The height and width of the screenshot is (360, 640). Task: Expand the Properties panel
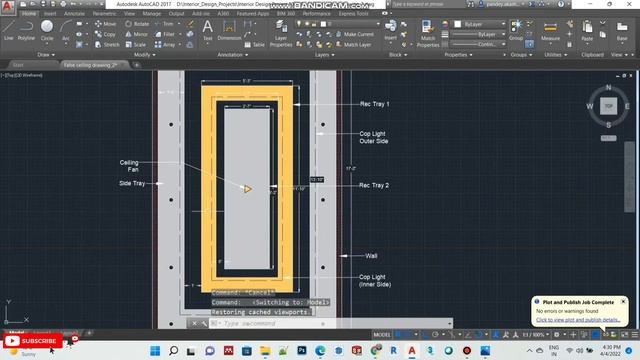(458, 55)
